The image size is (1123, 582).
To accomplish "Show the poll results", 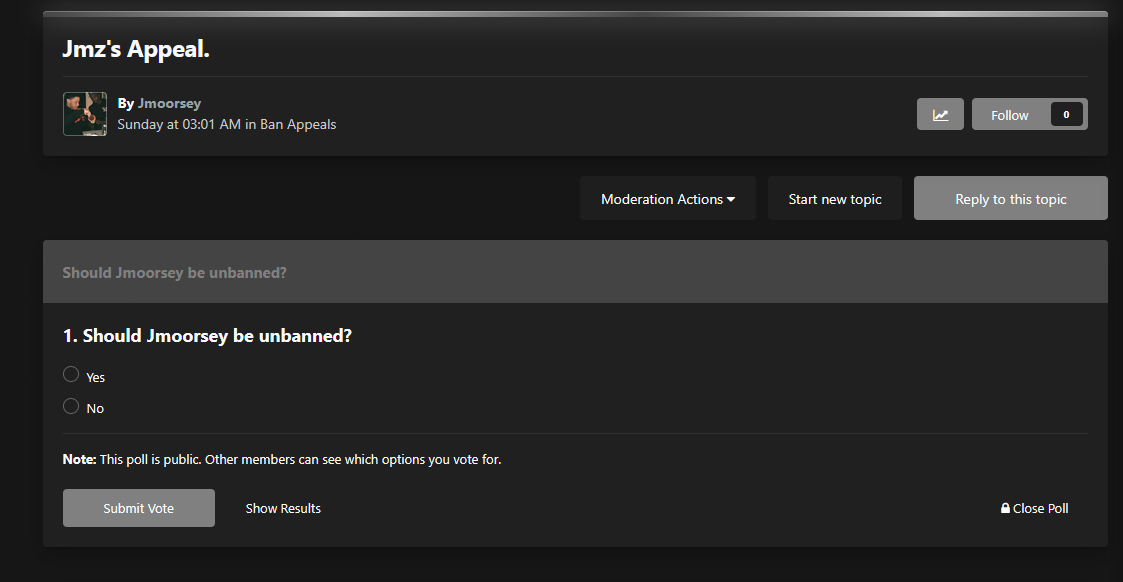I will coord(283,508).
